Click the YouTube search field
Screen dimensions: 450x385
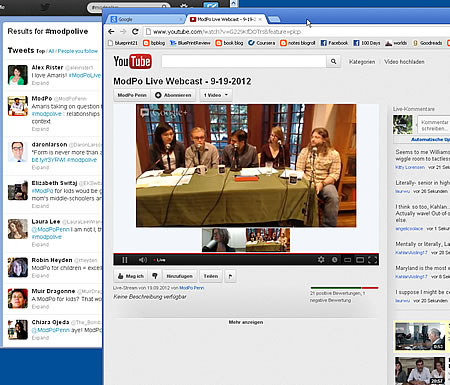(x=244, y=61)
